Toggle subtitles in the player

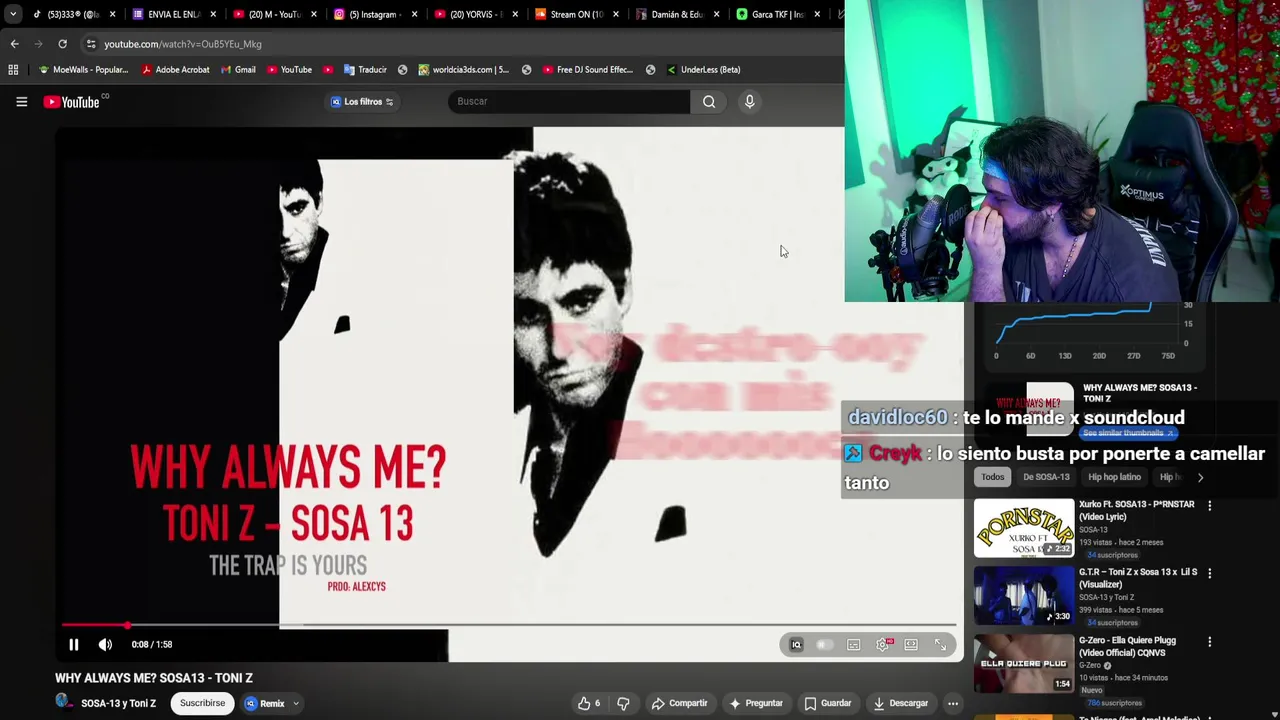point(853,645)
